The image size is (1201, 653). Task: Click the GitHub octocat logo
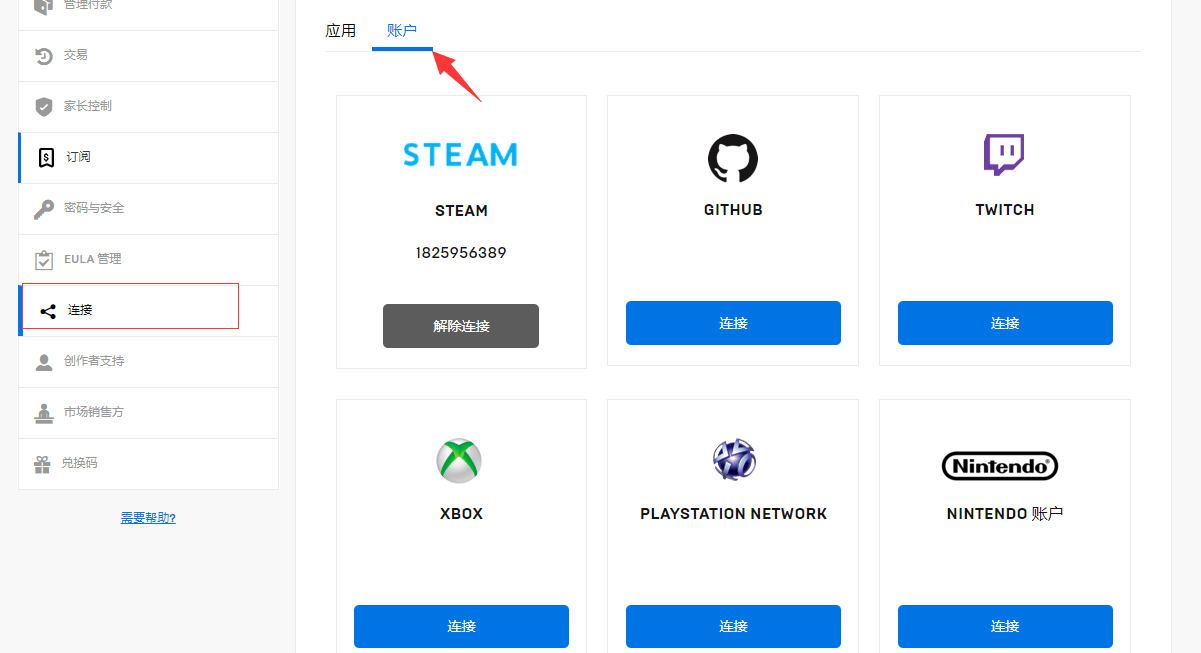733,158
